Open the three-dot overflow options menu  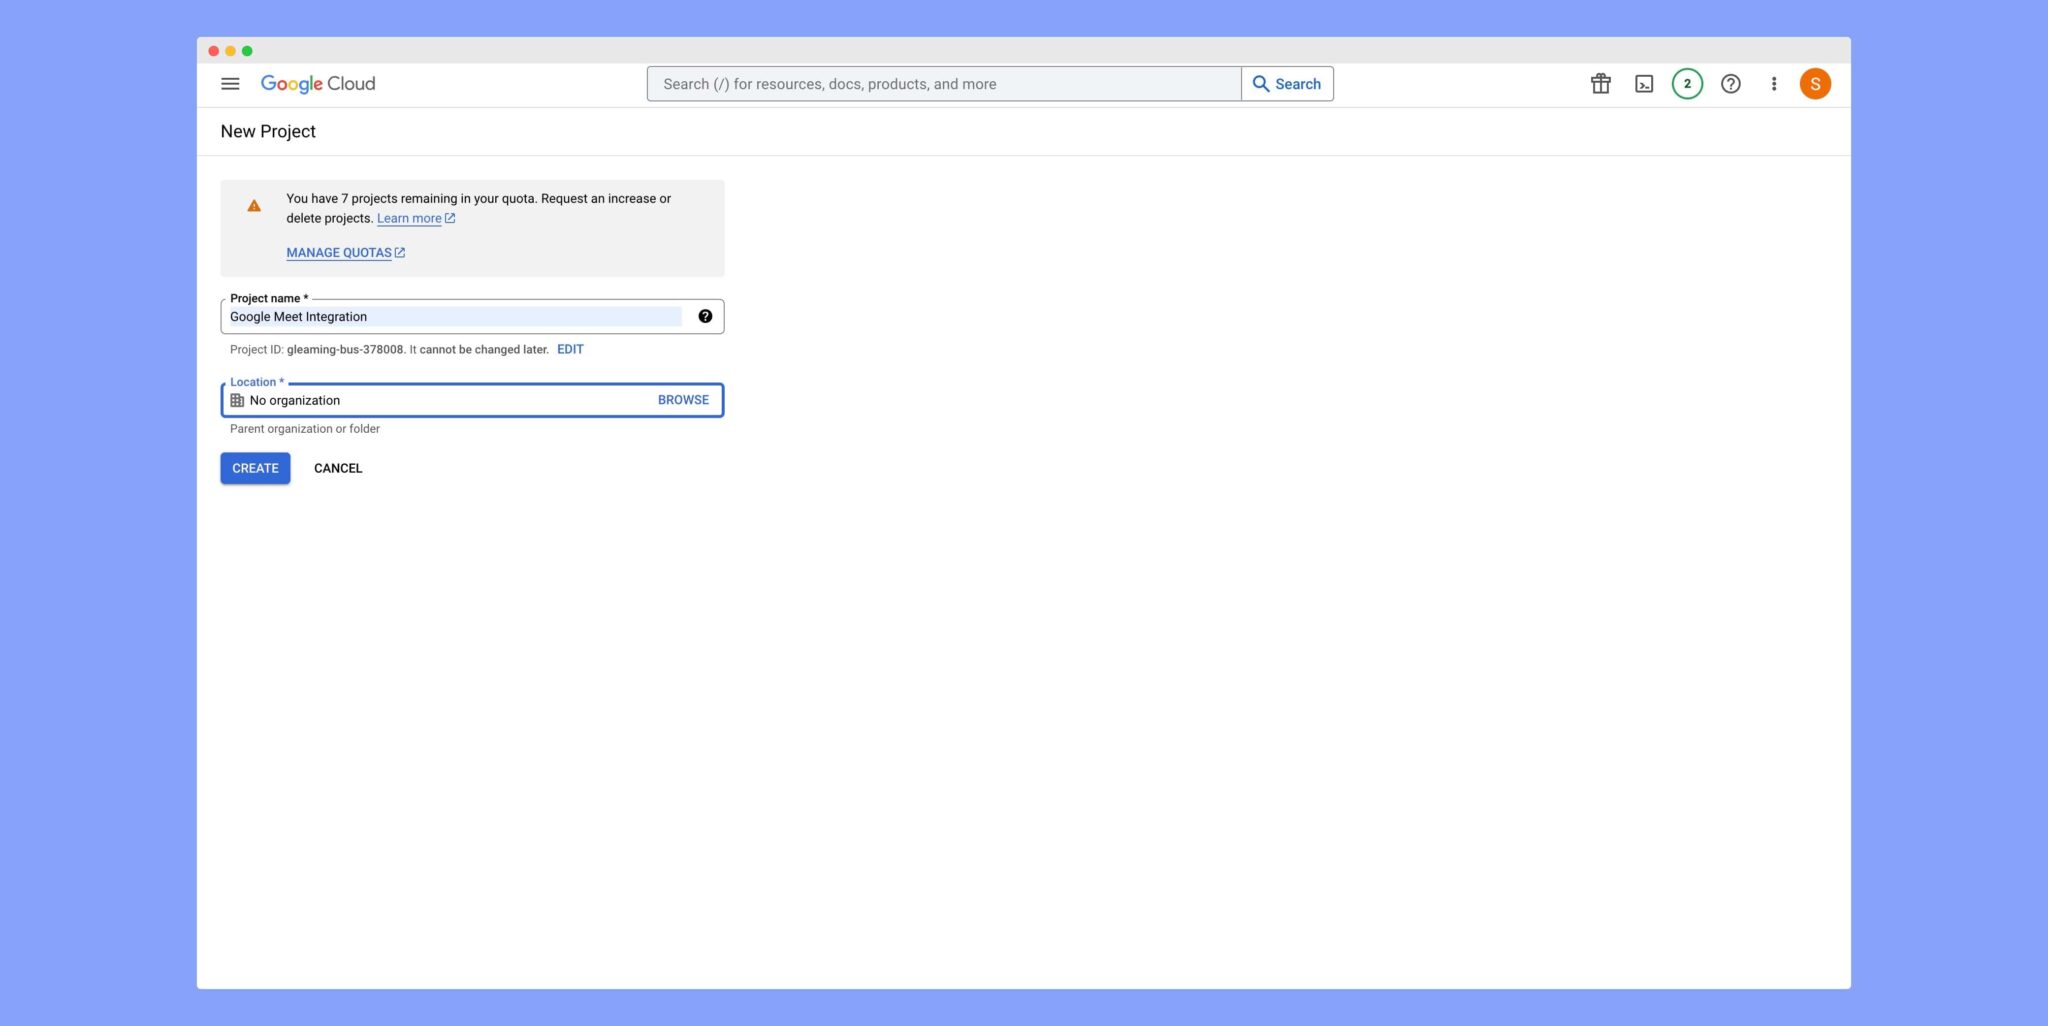point(1774,84)
